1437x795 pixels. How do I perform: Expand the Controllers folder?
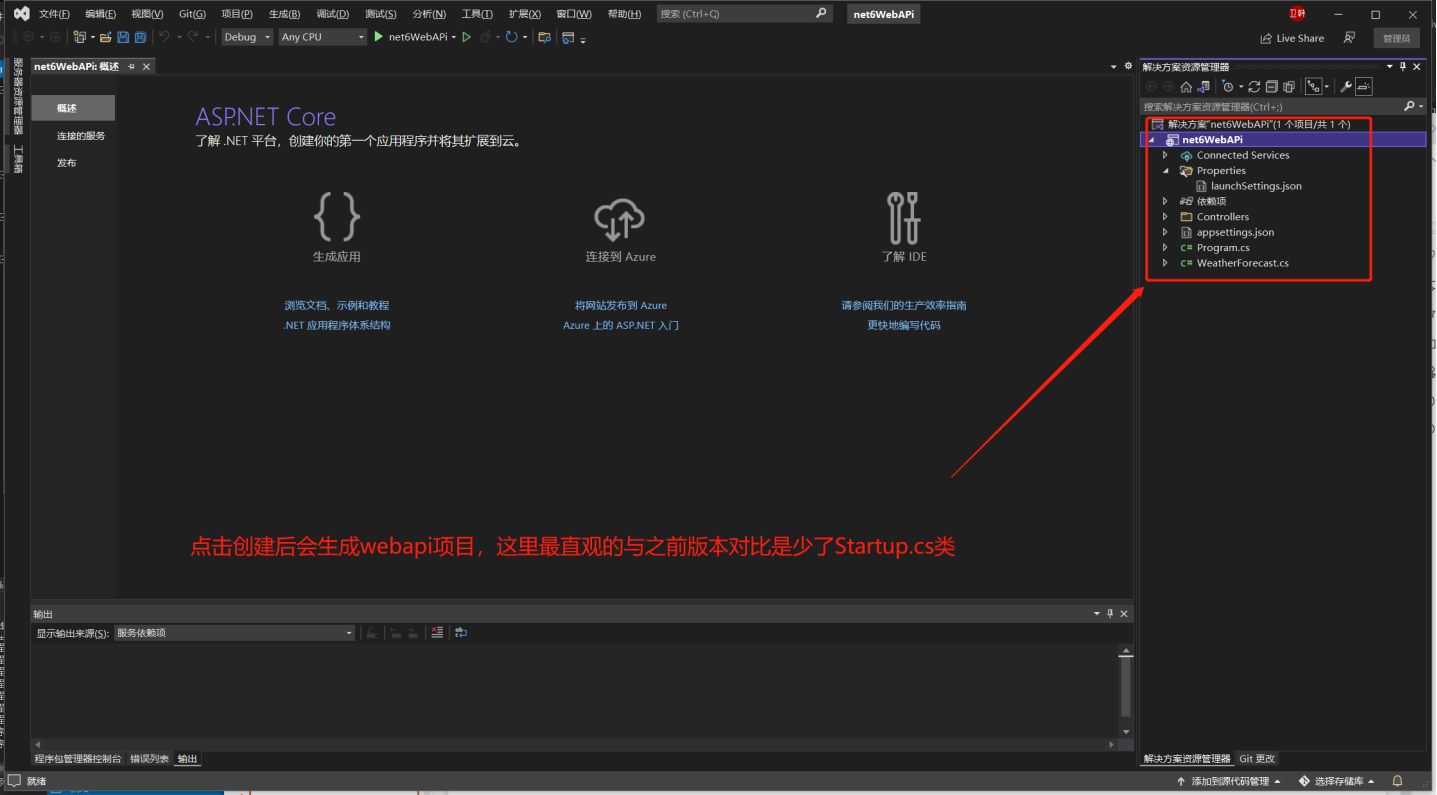coord(1165,217)
